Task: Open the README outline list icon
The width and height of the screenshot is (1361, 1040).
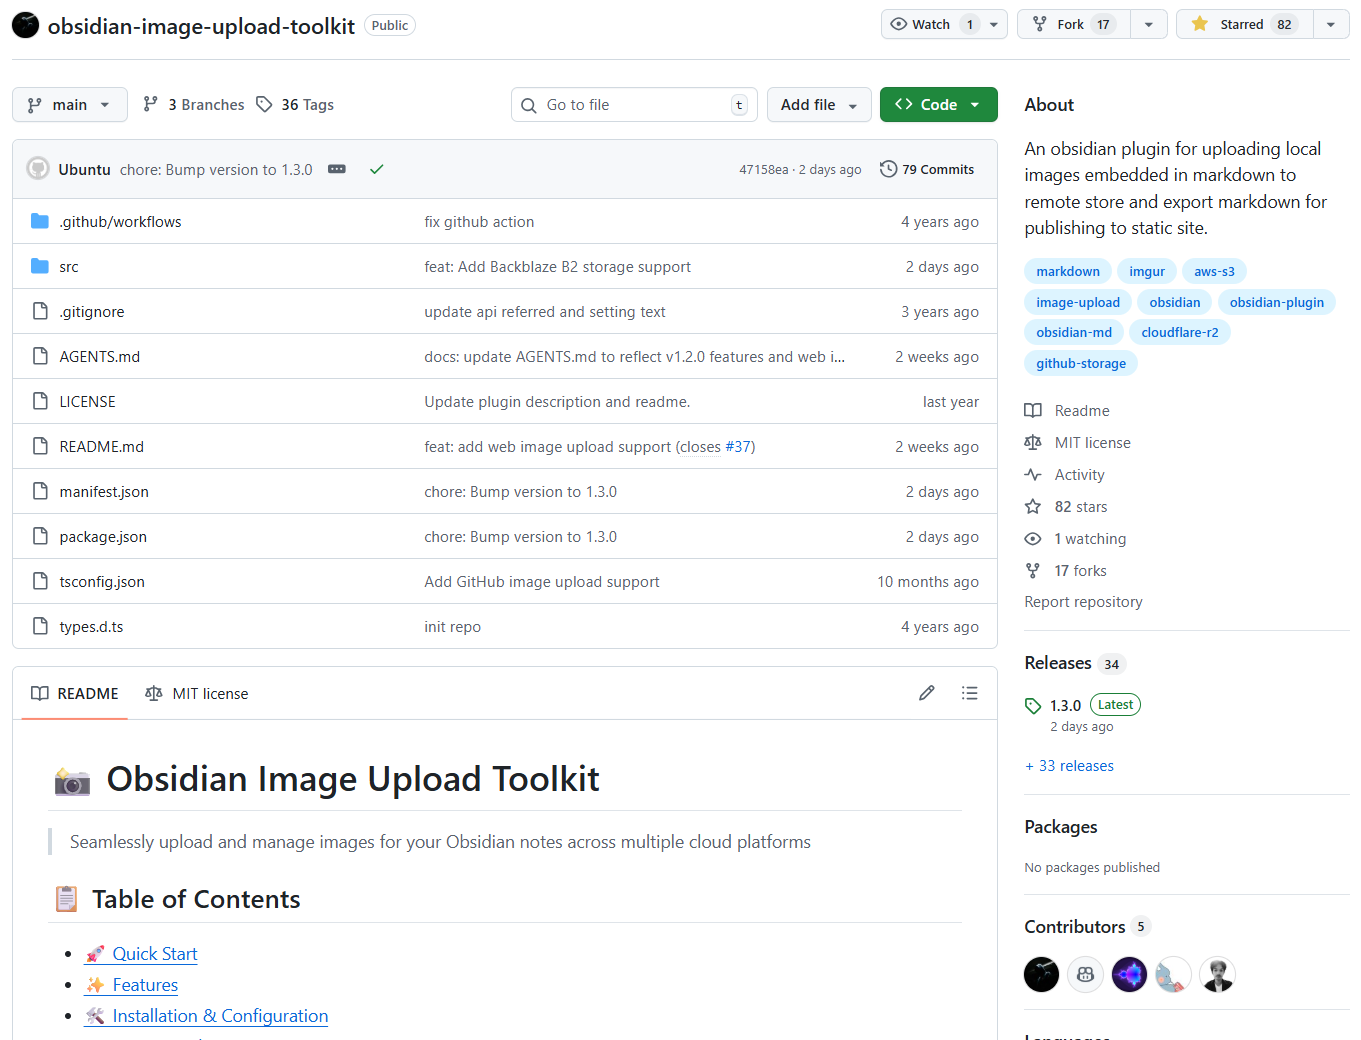Action: [969, 692]
